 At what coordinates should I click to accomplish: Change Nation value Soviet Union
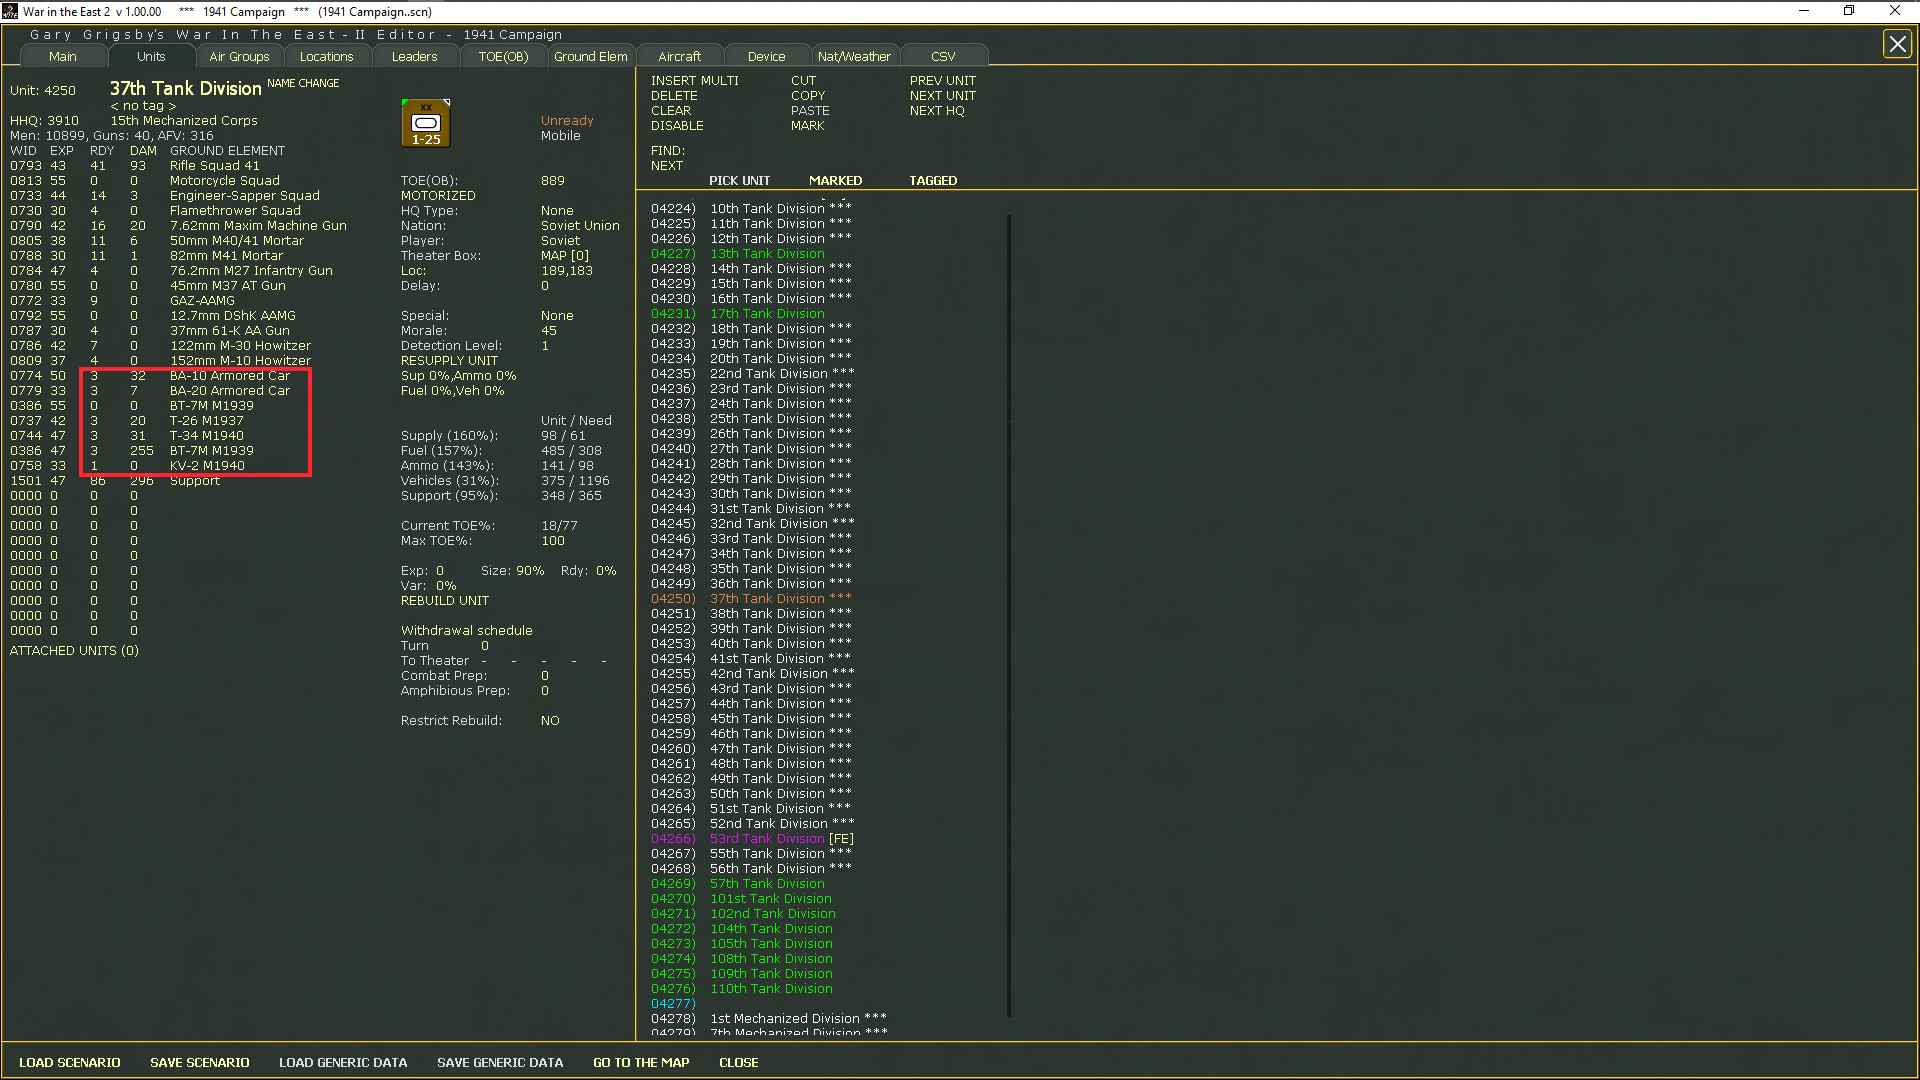(580, 226)
